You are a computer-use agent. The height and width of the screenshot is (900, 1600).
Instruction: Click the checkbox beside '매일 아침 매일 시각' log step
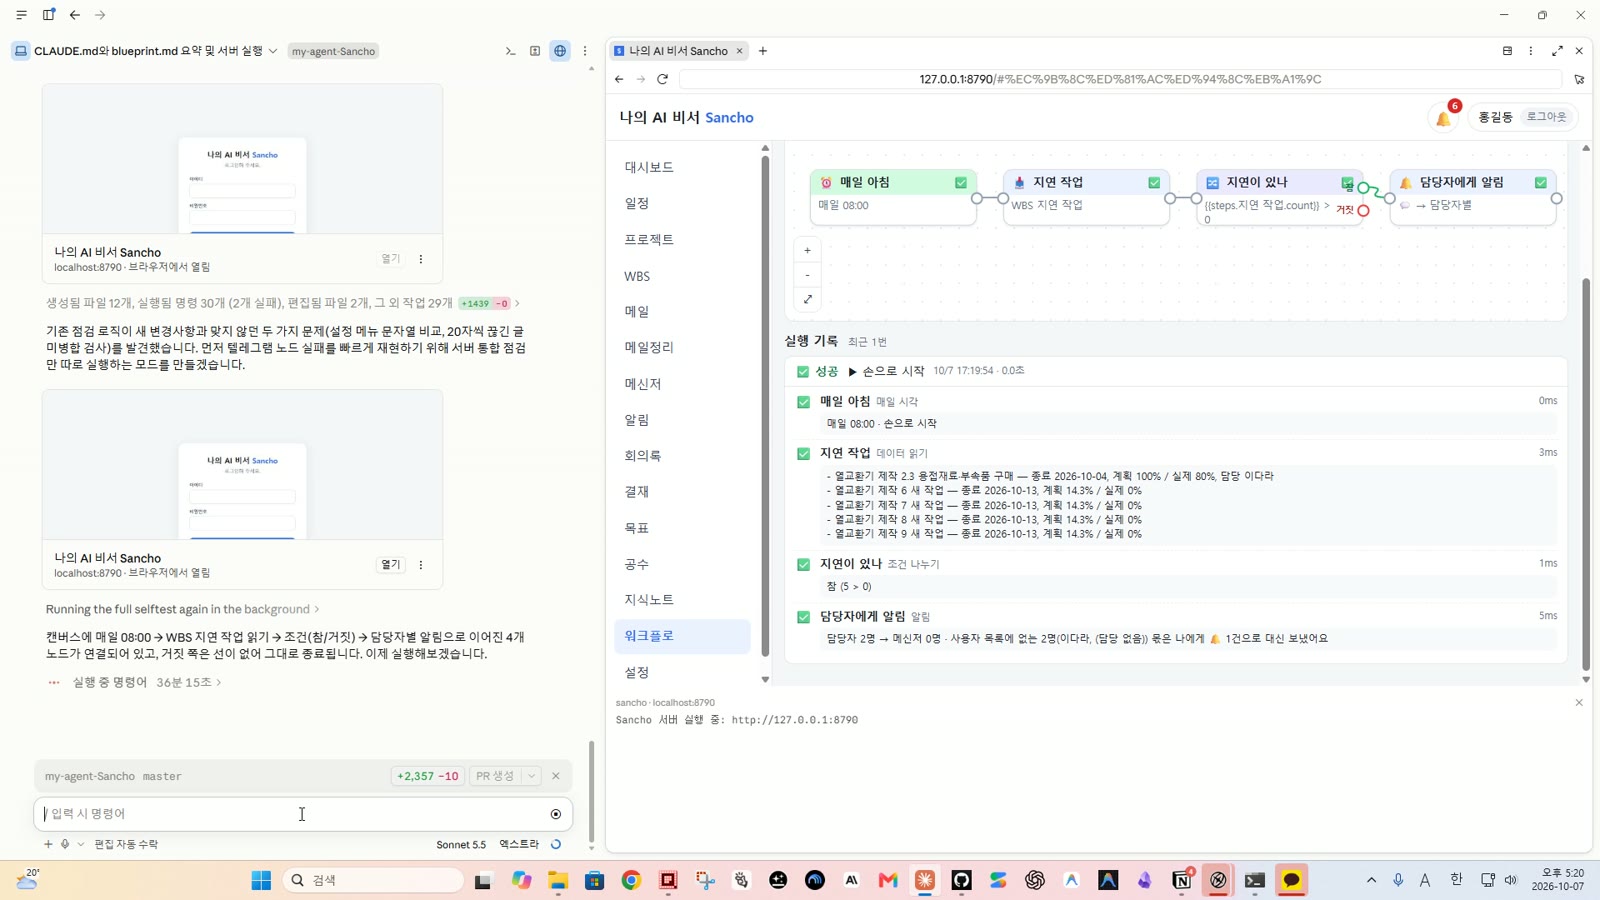pos(803,402)
